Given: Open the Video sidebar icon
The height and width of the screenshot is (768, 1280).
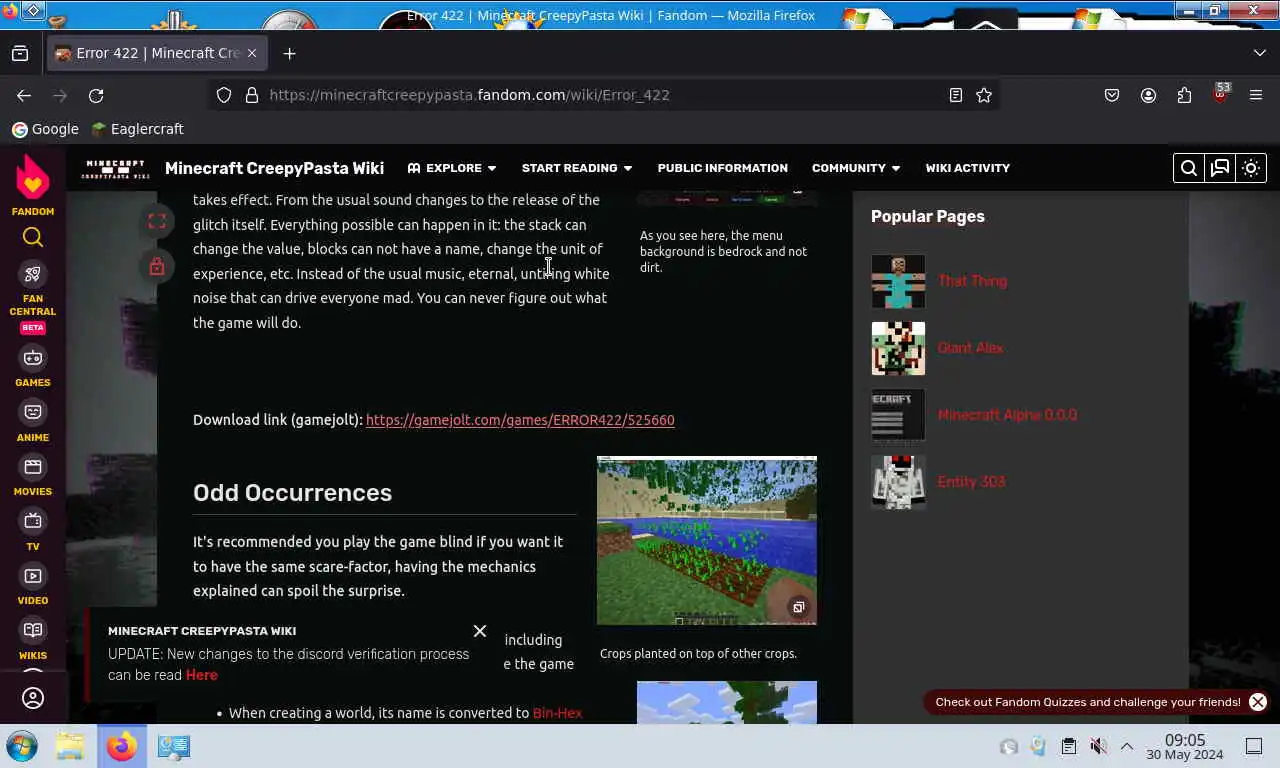Looking at the screenshot, I should (x=33, y=576).
